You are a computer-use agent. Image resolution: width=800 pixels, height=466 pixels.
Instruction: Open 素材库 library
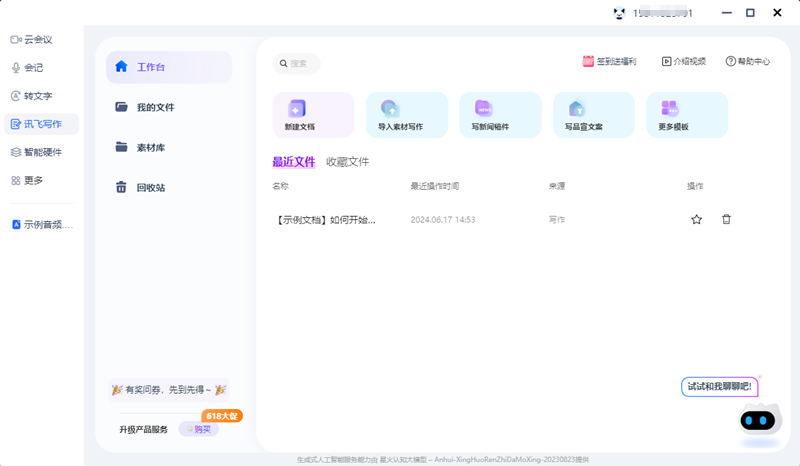pyautogui.click(x=140, y=148)
